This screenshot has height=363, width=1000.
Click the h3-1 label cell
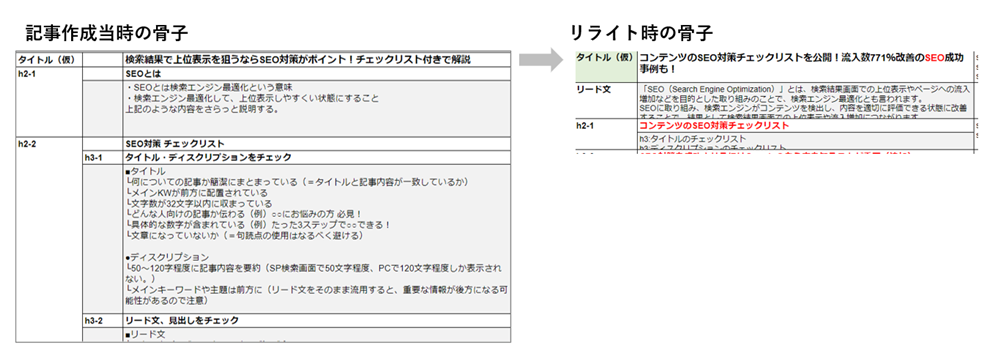103,158
